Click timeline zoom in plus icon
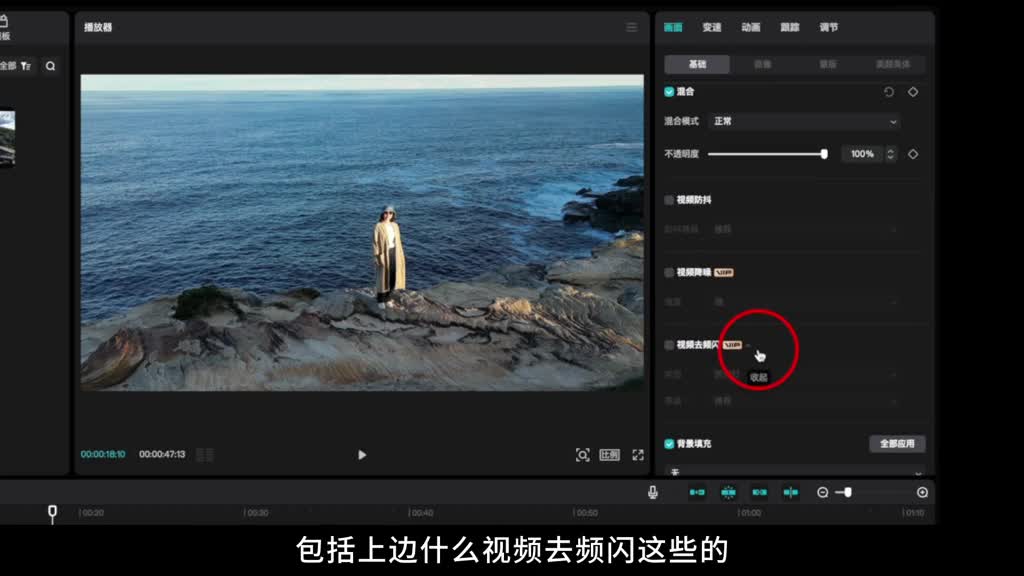The width and height of the screenshot is (1024, 576). click(x=922, y=492)
